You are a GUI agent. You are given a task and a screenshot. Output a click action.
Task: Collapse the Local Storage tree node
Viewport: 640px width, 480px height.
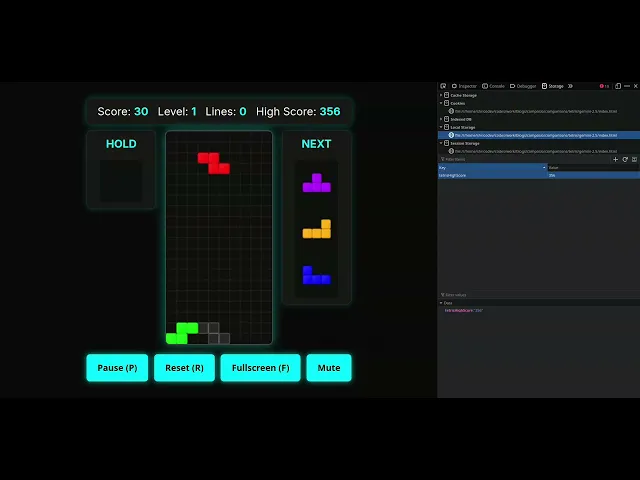441,127
